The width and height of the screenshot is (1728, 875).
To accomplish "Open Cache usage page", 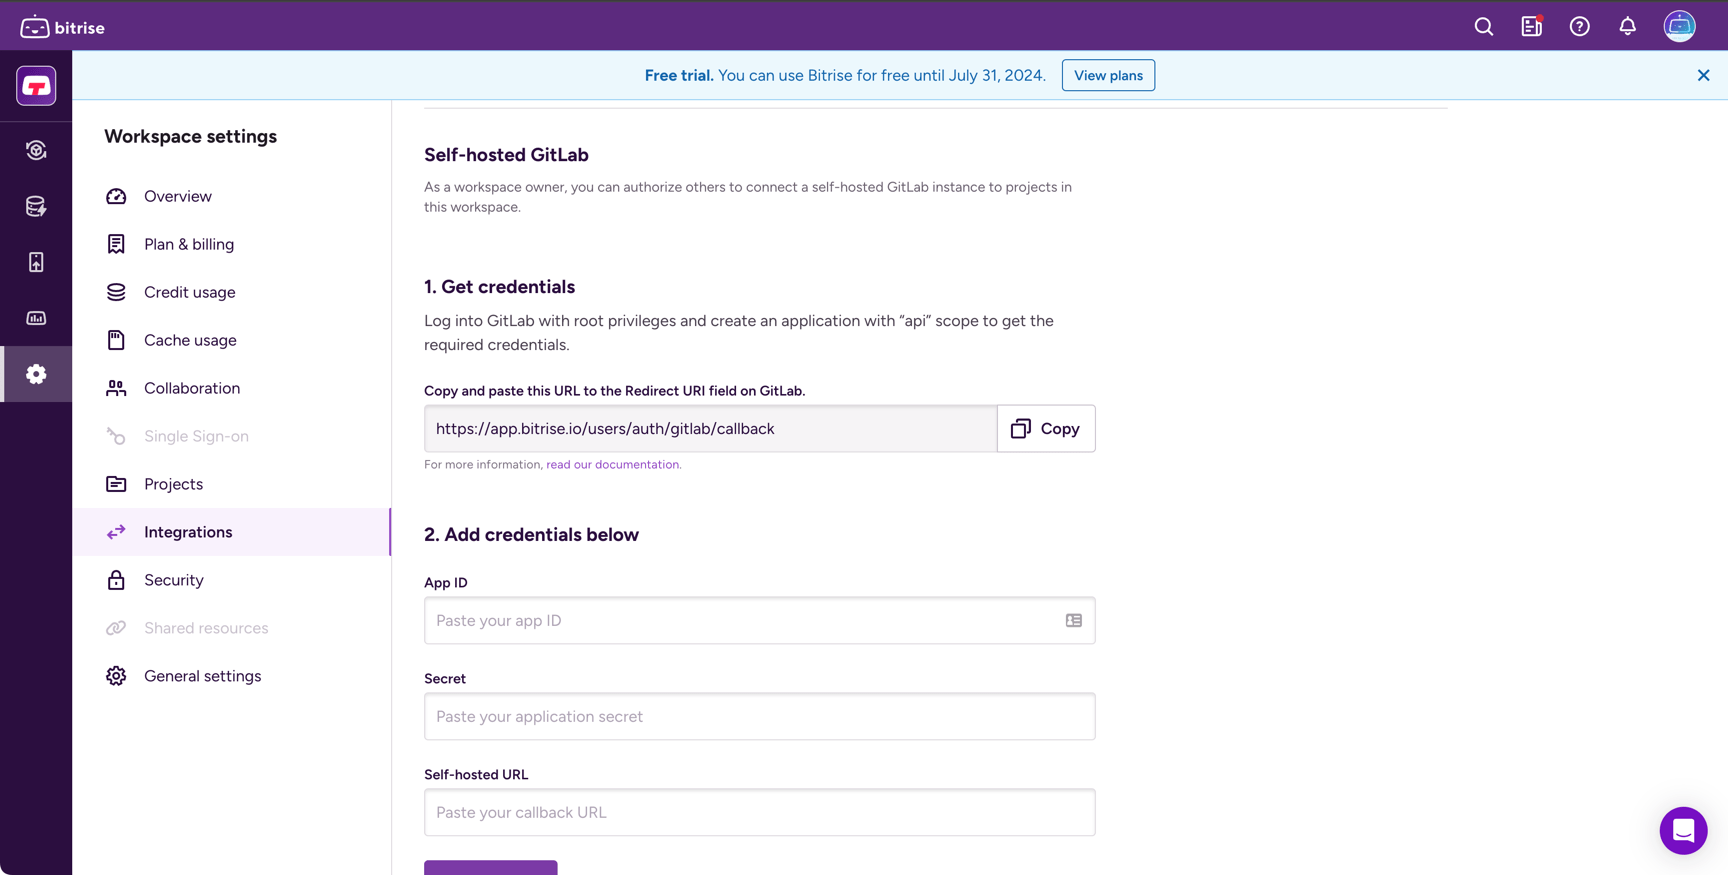I will (x=232, y=340).
